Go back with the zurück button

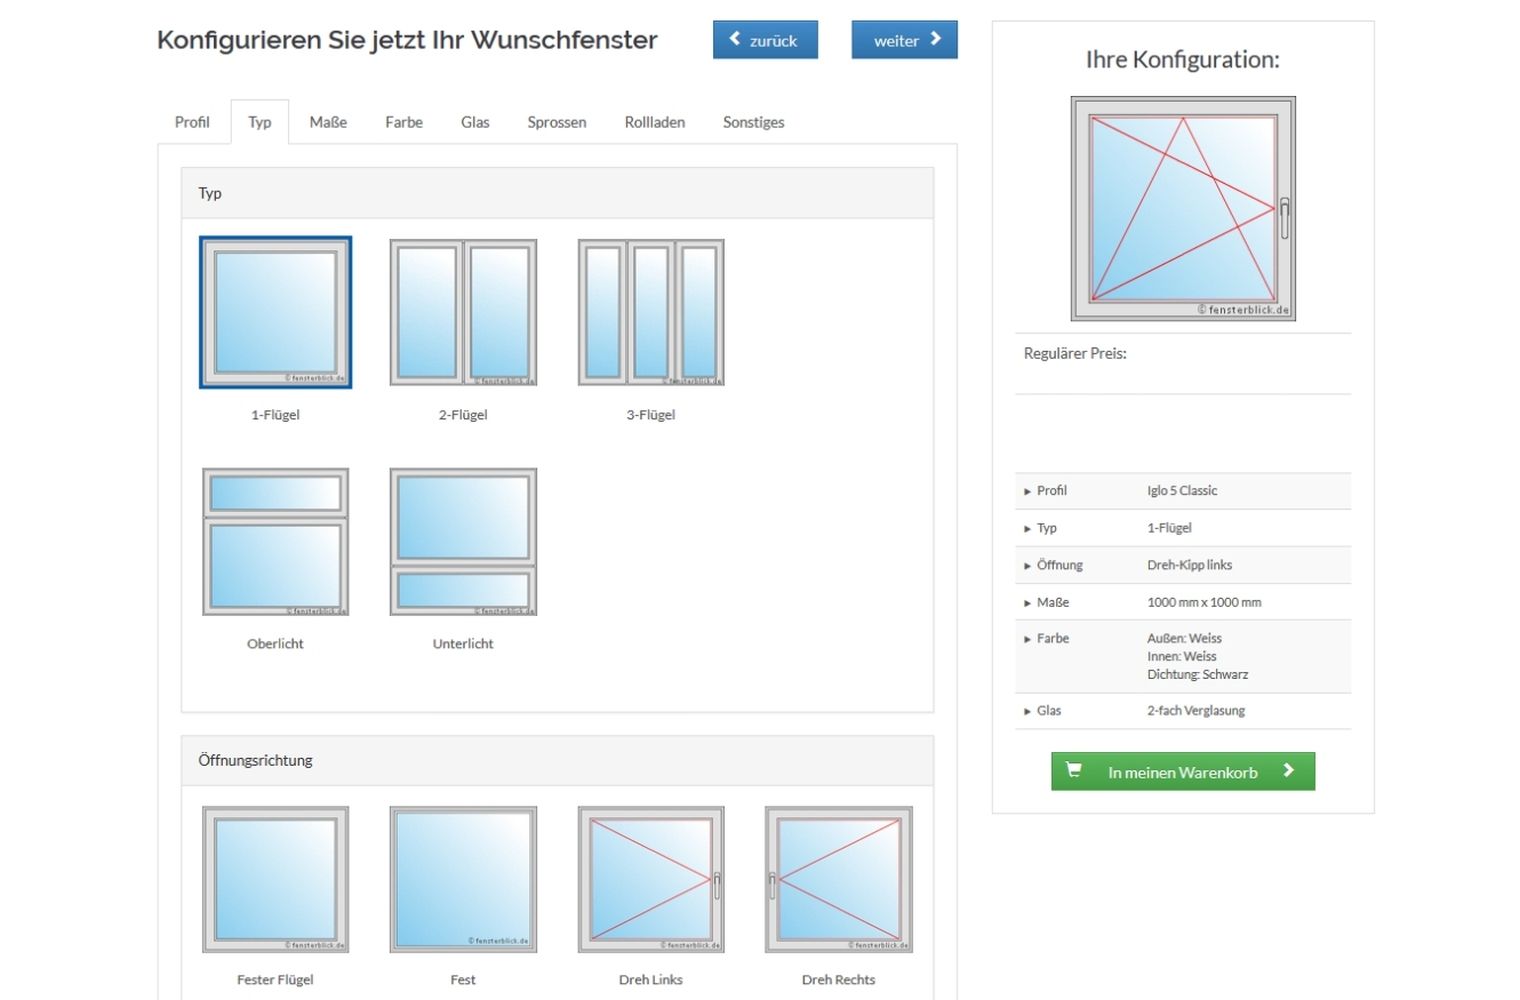[x=765, y=40]
